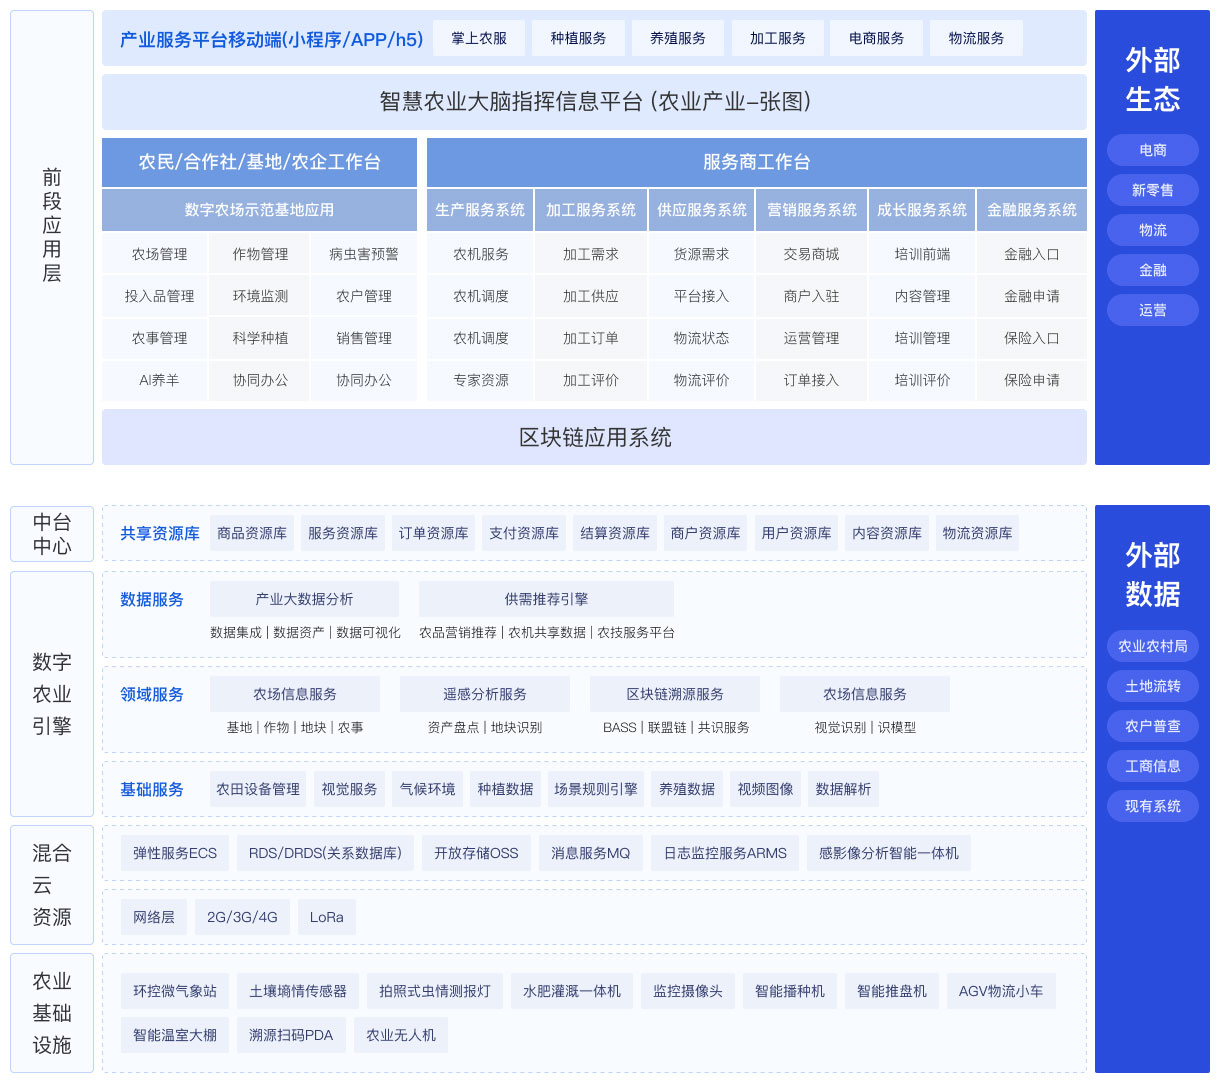
Task: Click the 保险申请 cell
Action: pos(1031,380)
